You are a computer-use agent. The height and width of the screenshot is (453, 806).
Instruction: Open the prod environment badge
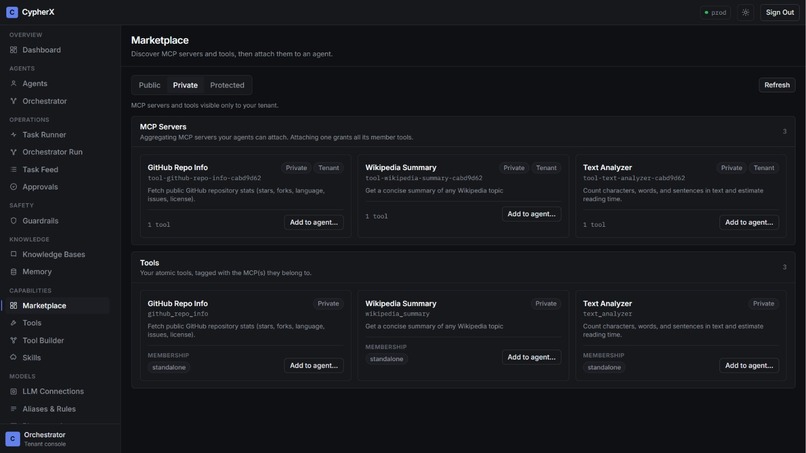pyautogui.click(x=715, y=12)
